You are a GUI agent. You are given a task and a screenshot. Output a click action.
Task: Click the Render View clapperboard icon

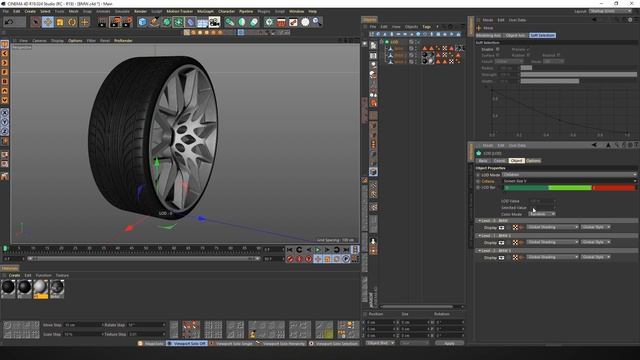[x=102, y=22]
